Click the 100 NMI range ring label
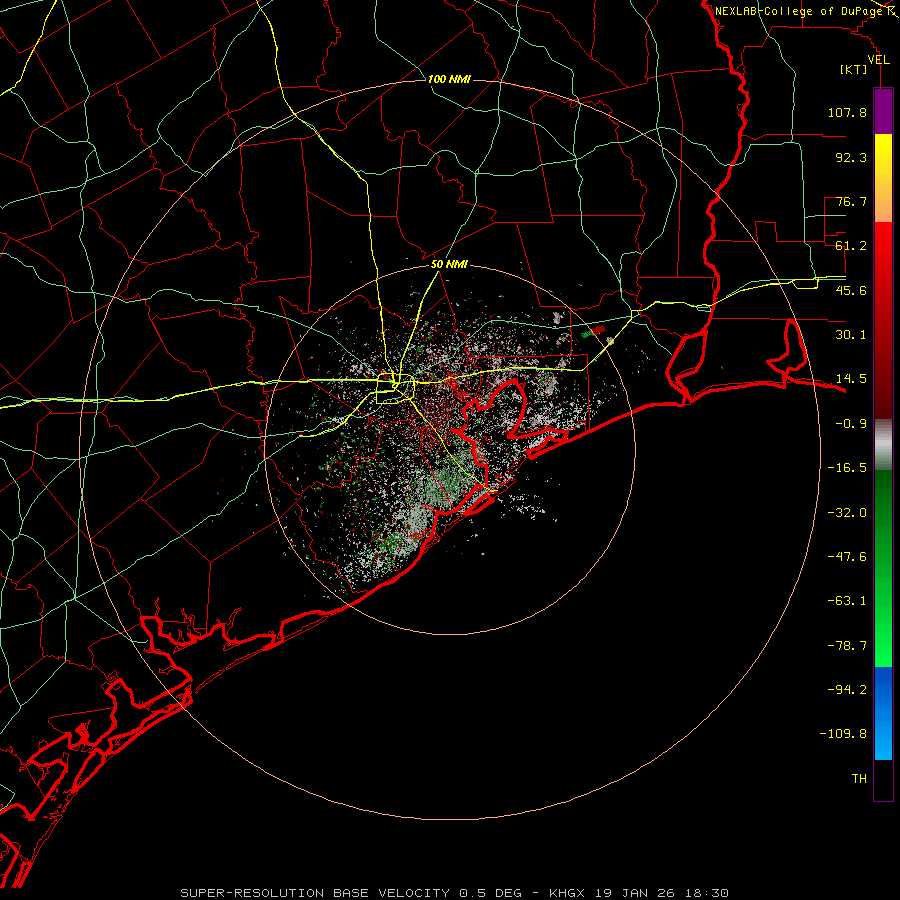Image resolution: width=900 pixels, height=900 pixels. coord(449,79)
